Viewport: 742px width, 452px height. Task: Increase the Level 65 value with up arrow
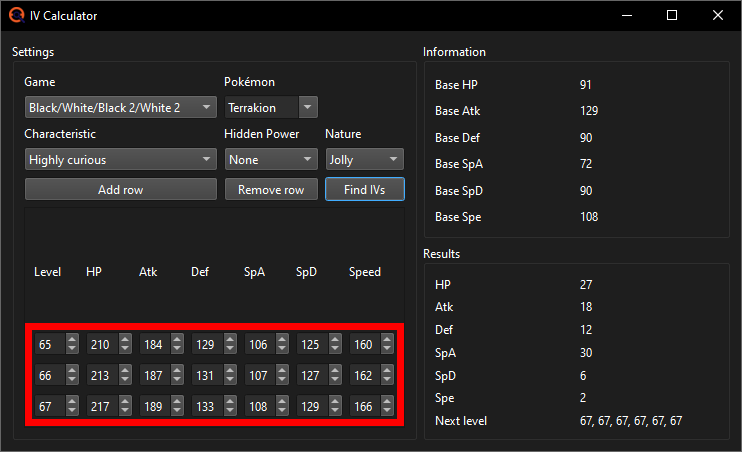(x=72, y=340)
